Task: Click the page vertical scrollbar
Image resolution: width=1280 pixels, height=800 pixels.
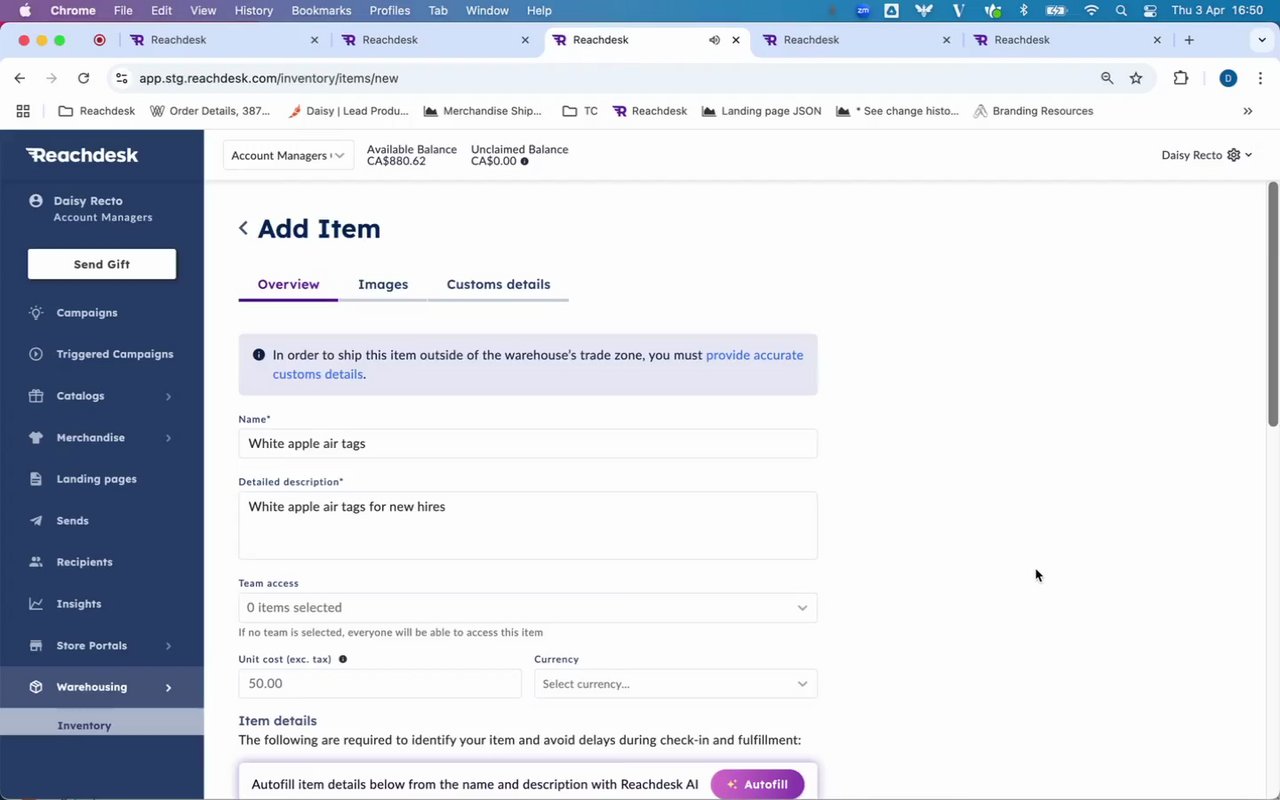Action: click(1273, 305)
